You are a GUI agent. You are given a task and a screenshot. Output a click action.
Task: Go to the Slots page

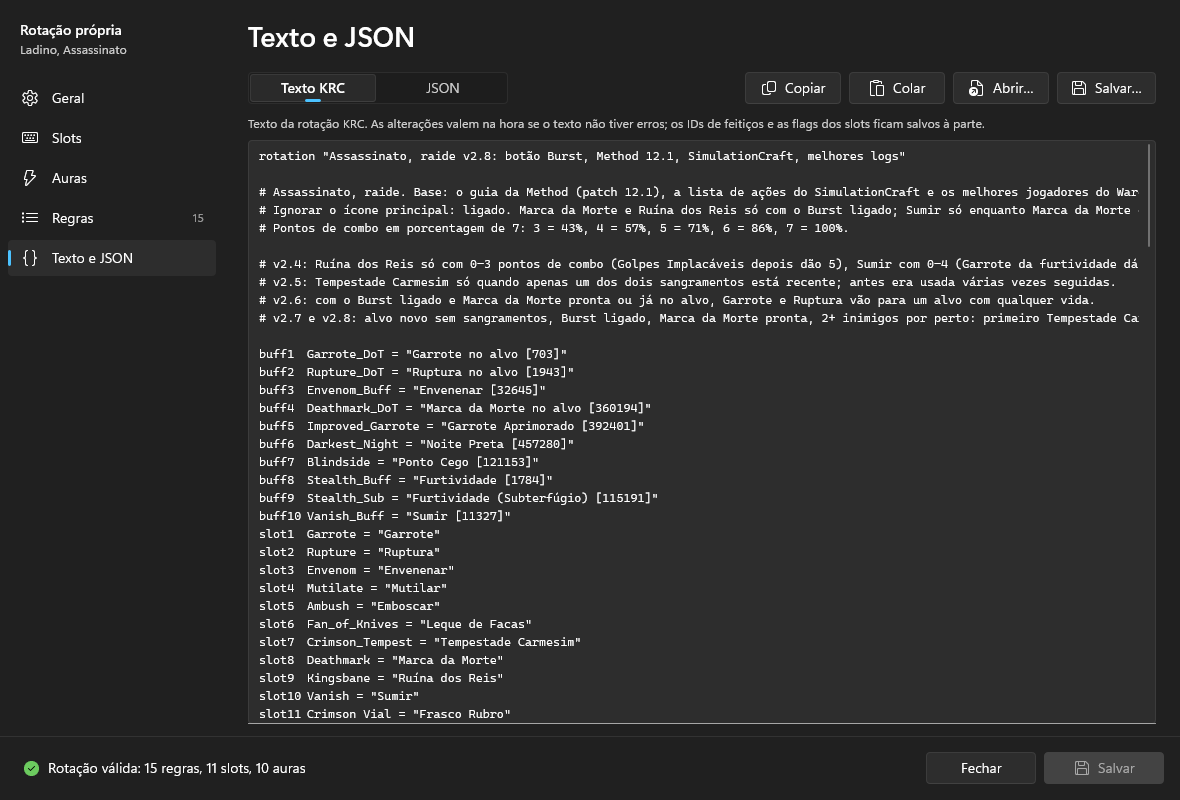(x=112, y=138)
